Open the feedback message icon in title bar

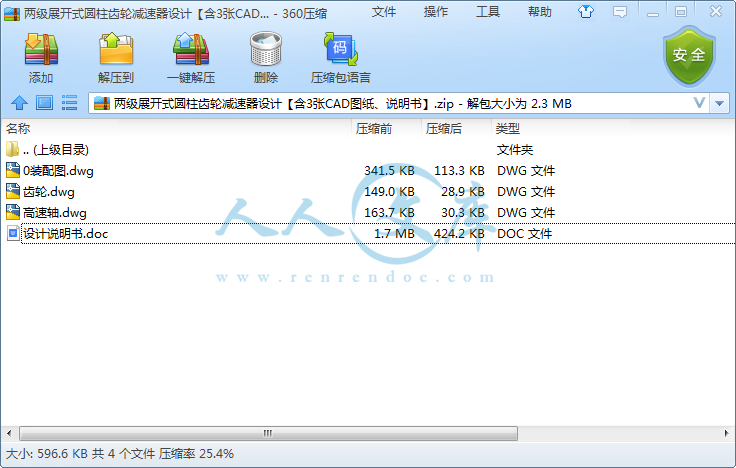click(620, 12)
